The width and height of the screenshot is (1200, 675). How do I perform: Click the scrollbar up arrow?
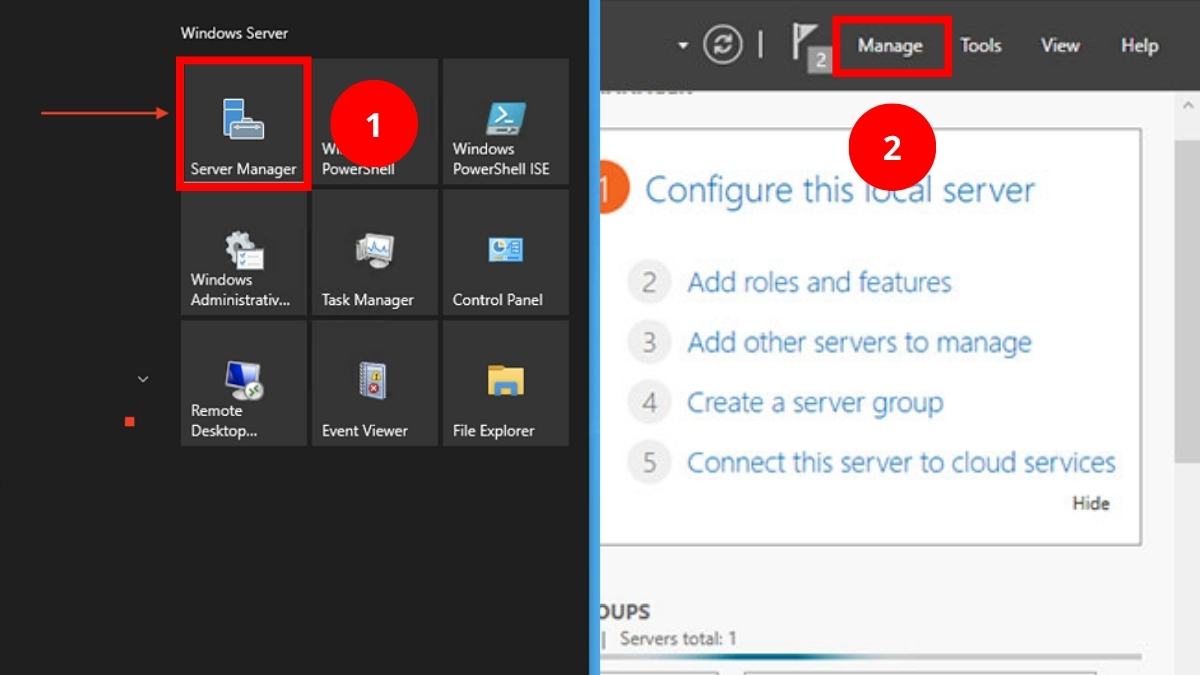pos(1189,104)
